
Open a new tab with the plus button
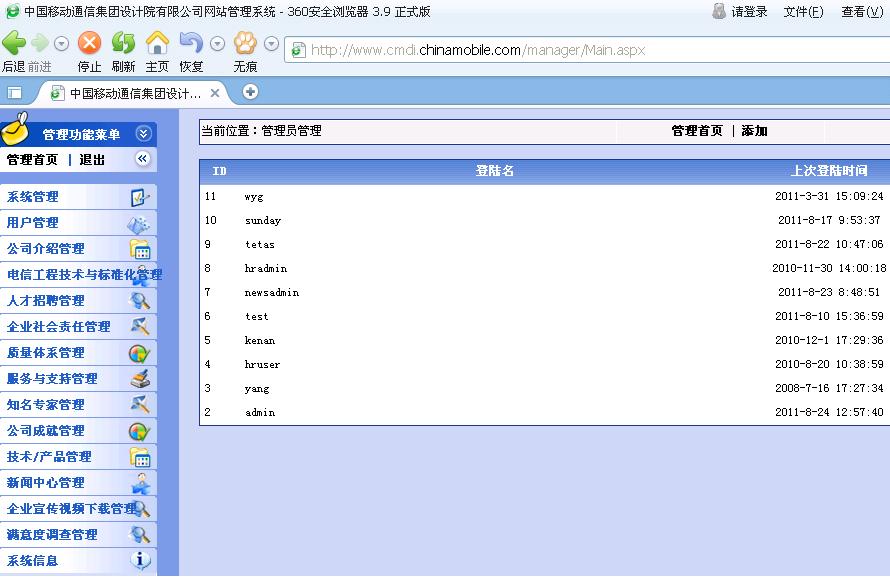point(250,92)
